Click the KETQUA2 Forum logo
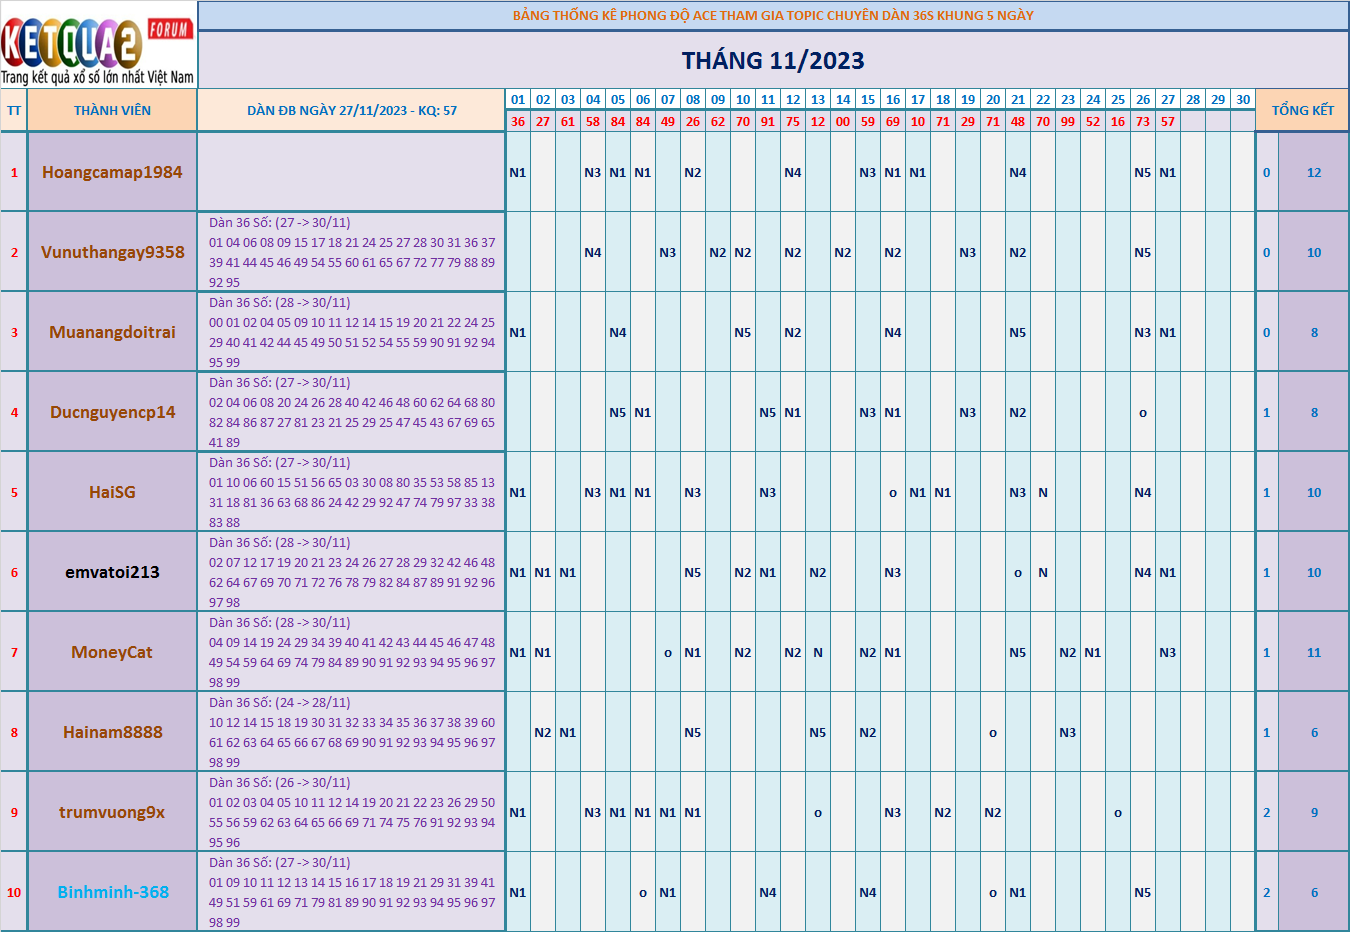The height and width of the screenshot is (932, 1350). point(98,46)
